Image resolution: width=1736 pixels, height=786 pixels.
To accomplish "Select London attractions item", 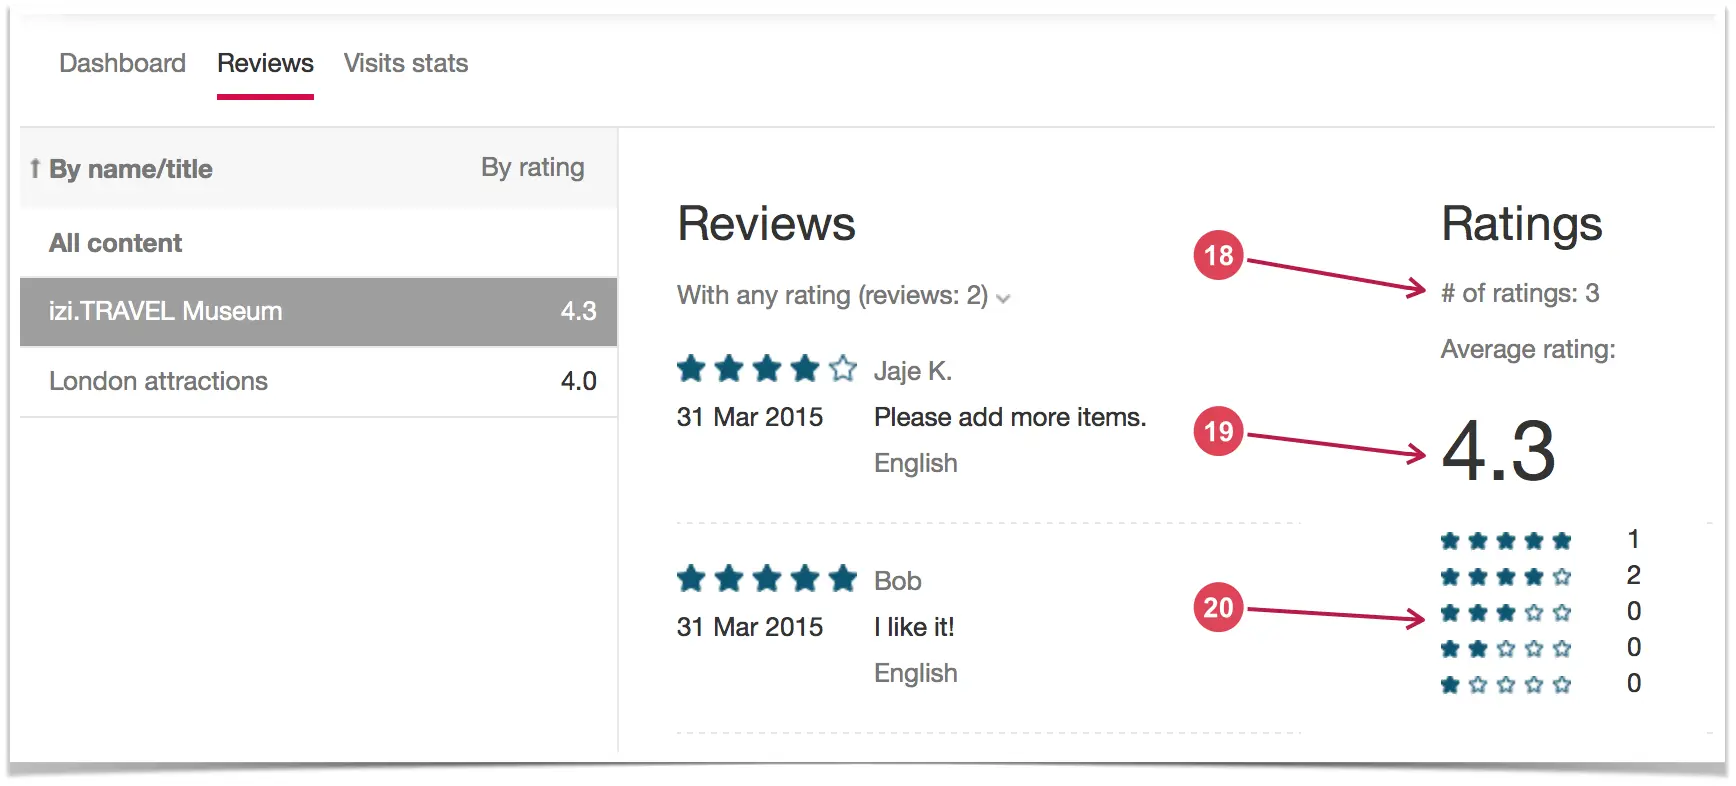I will tap(318, 381).
